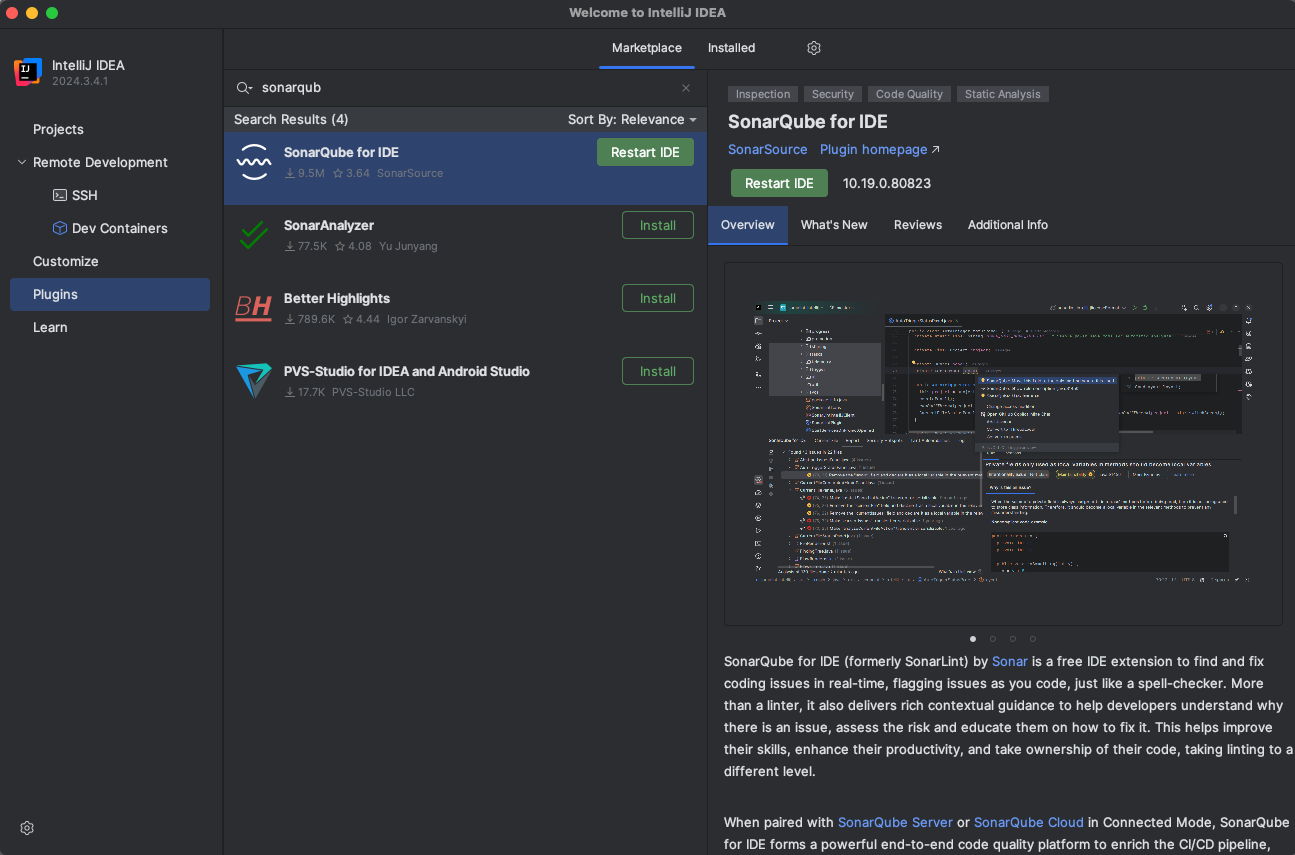Click the SonarQube for IDE wave icon

pos(254,162)
